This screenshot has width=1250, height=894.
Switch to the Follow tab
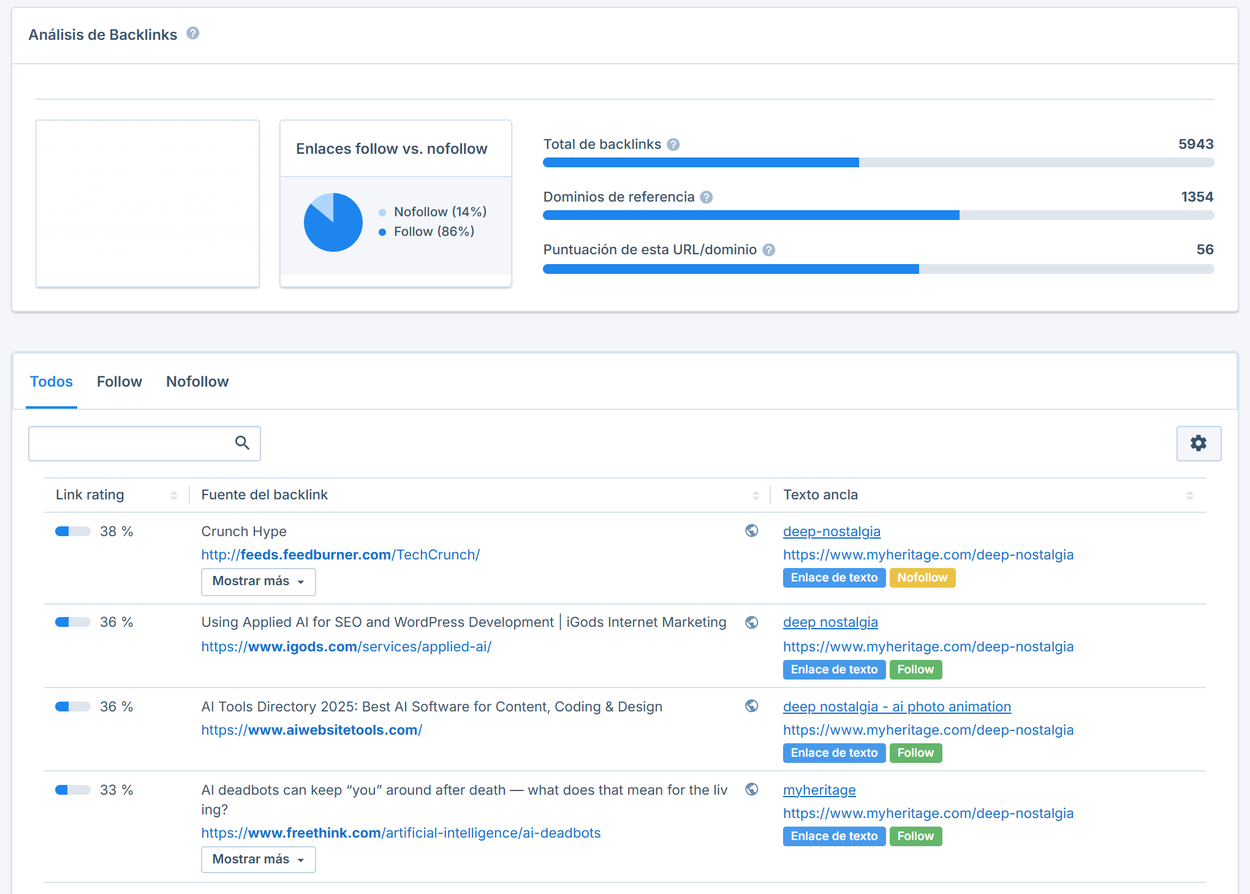(119, 381)
